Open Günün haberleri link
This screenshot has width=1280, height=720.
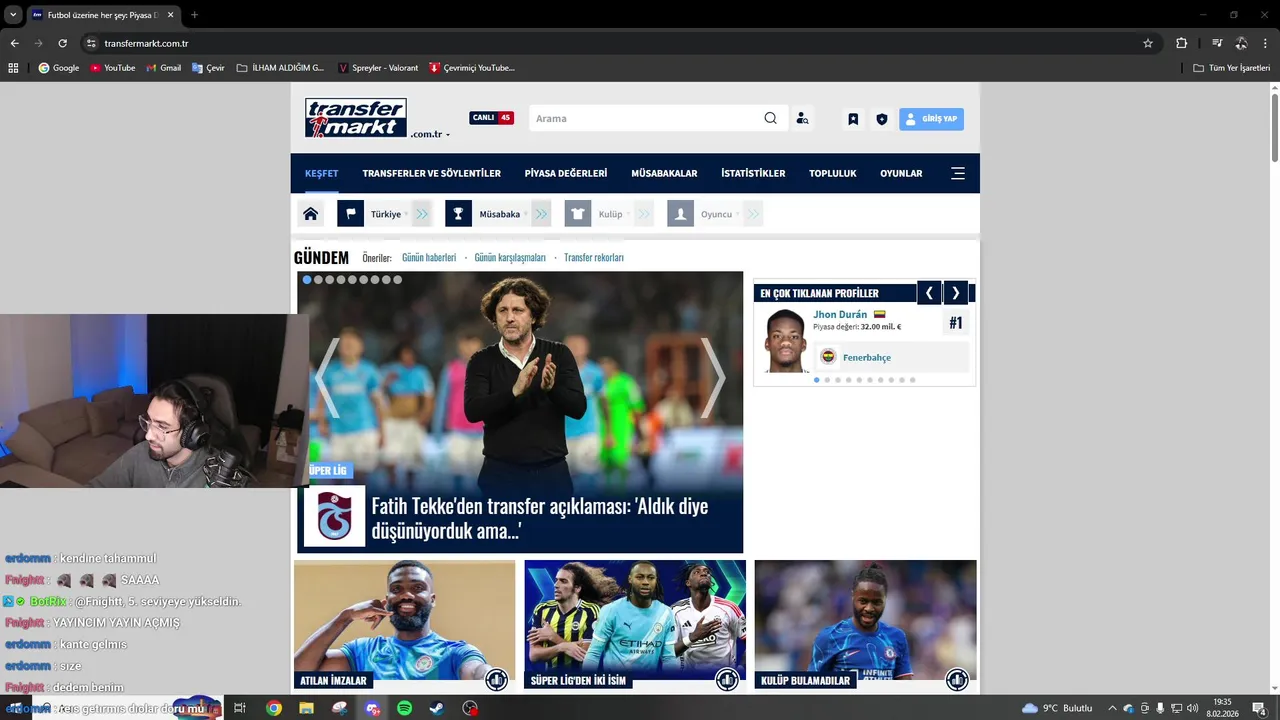[429, 258]
